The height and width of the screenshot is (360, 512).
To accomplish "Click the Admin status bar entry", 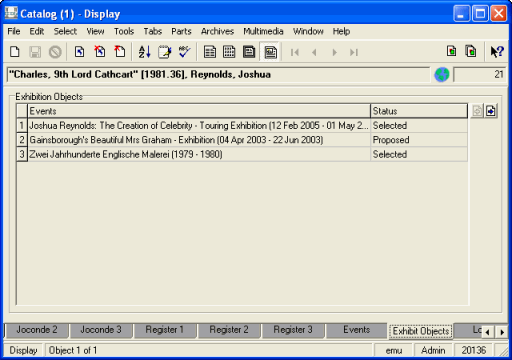I will (433, 350).
